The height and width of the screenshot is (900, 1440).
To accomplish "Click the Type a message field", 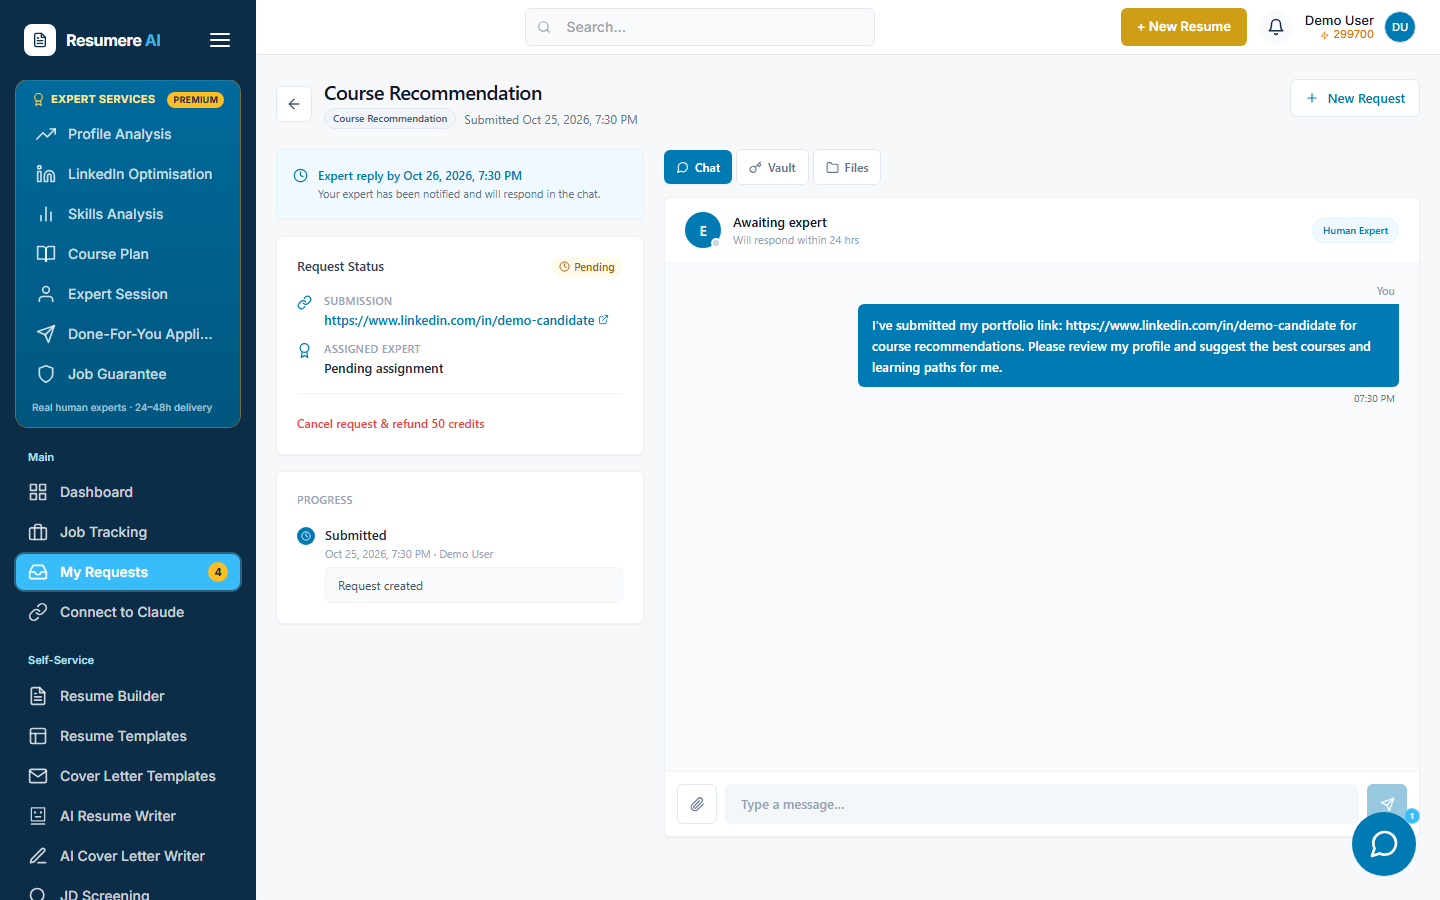I will pos(1042,804).
